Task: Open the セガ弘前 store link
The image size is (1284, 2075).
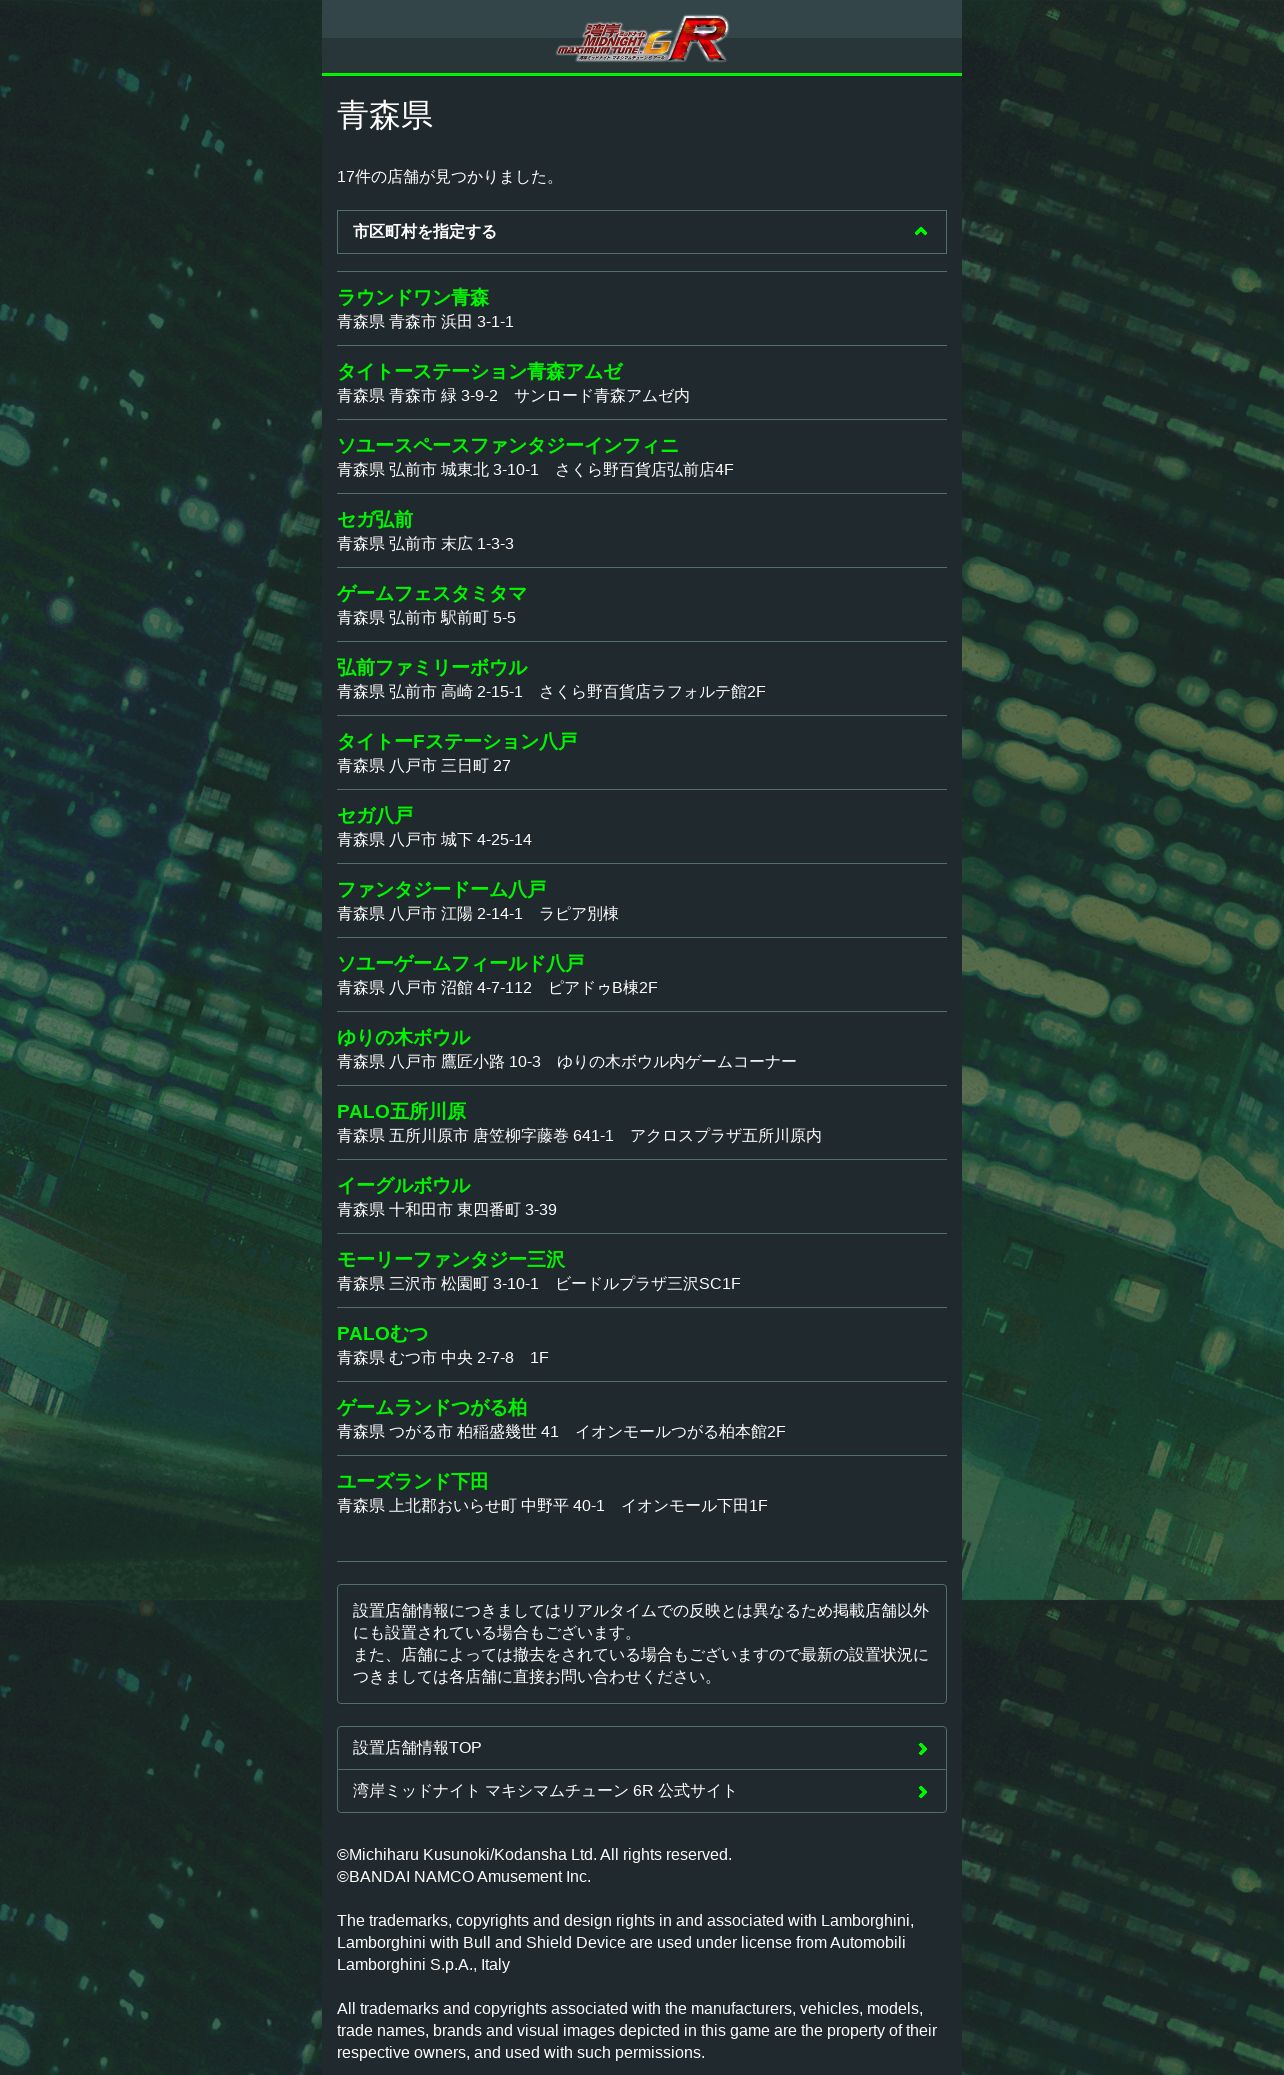Action: (x=375, y=519)
